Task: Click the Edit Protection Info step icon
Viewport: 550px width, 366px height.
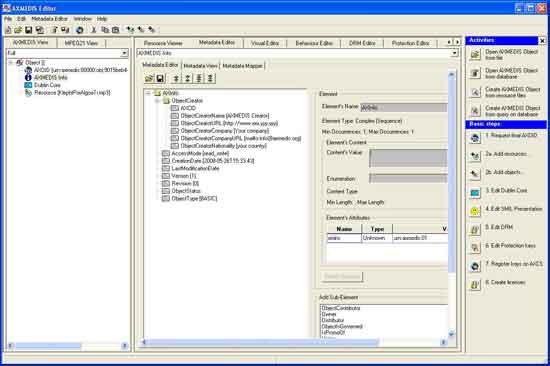Action: coord(475,248)
